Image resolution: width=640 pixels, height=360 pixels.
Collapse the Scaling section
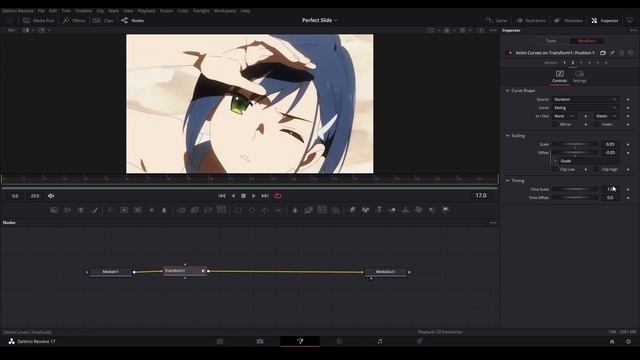click(507, 136)
